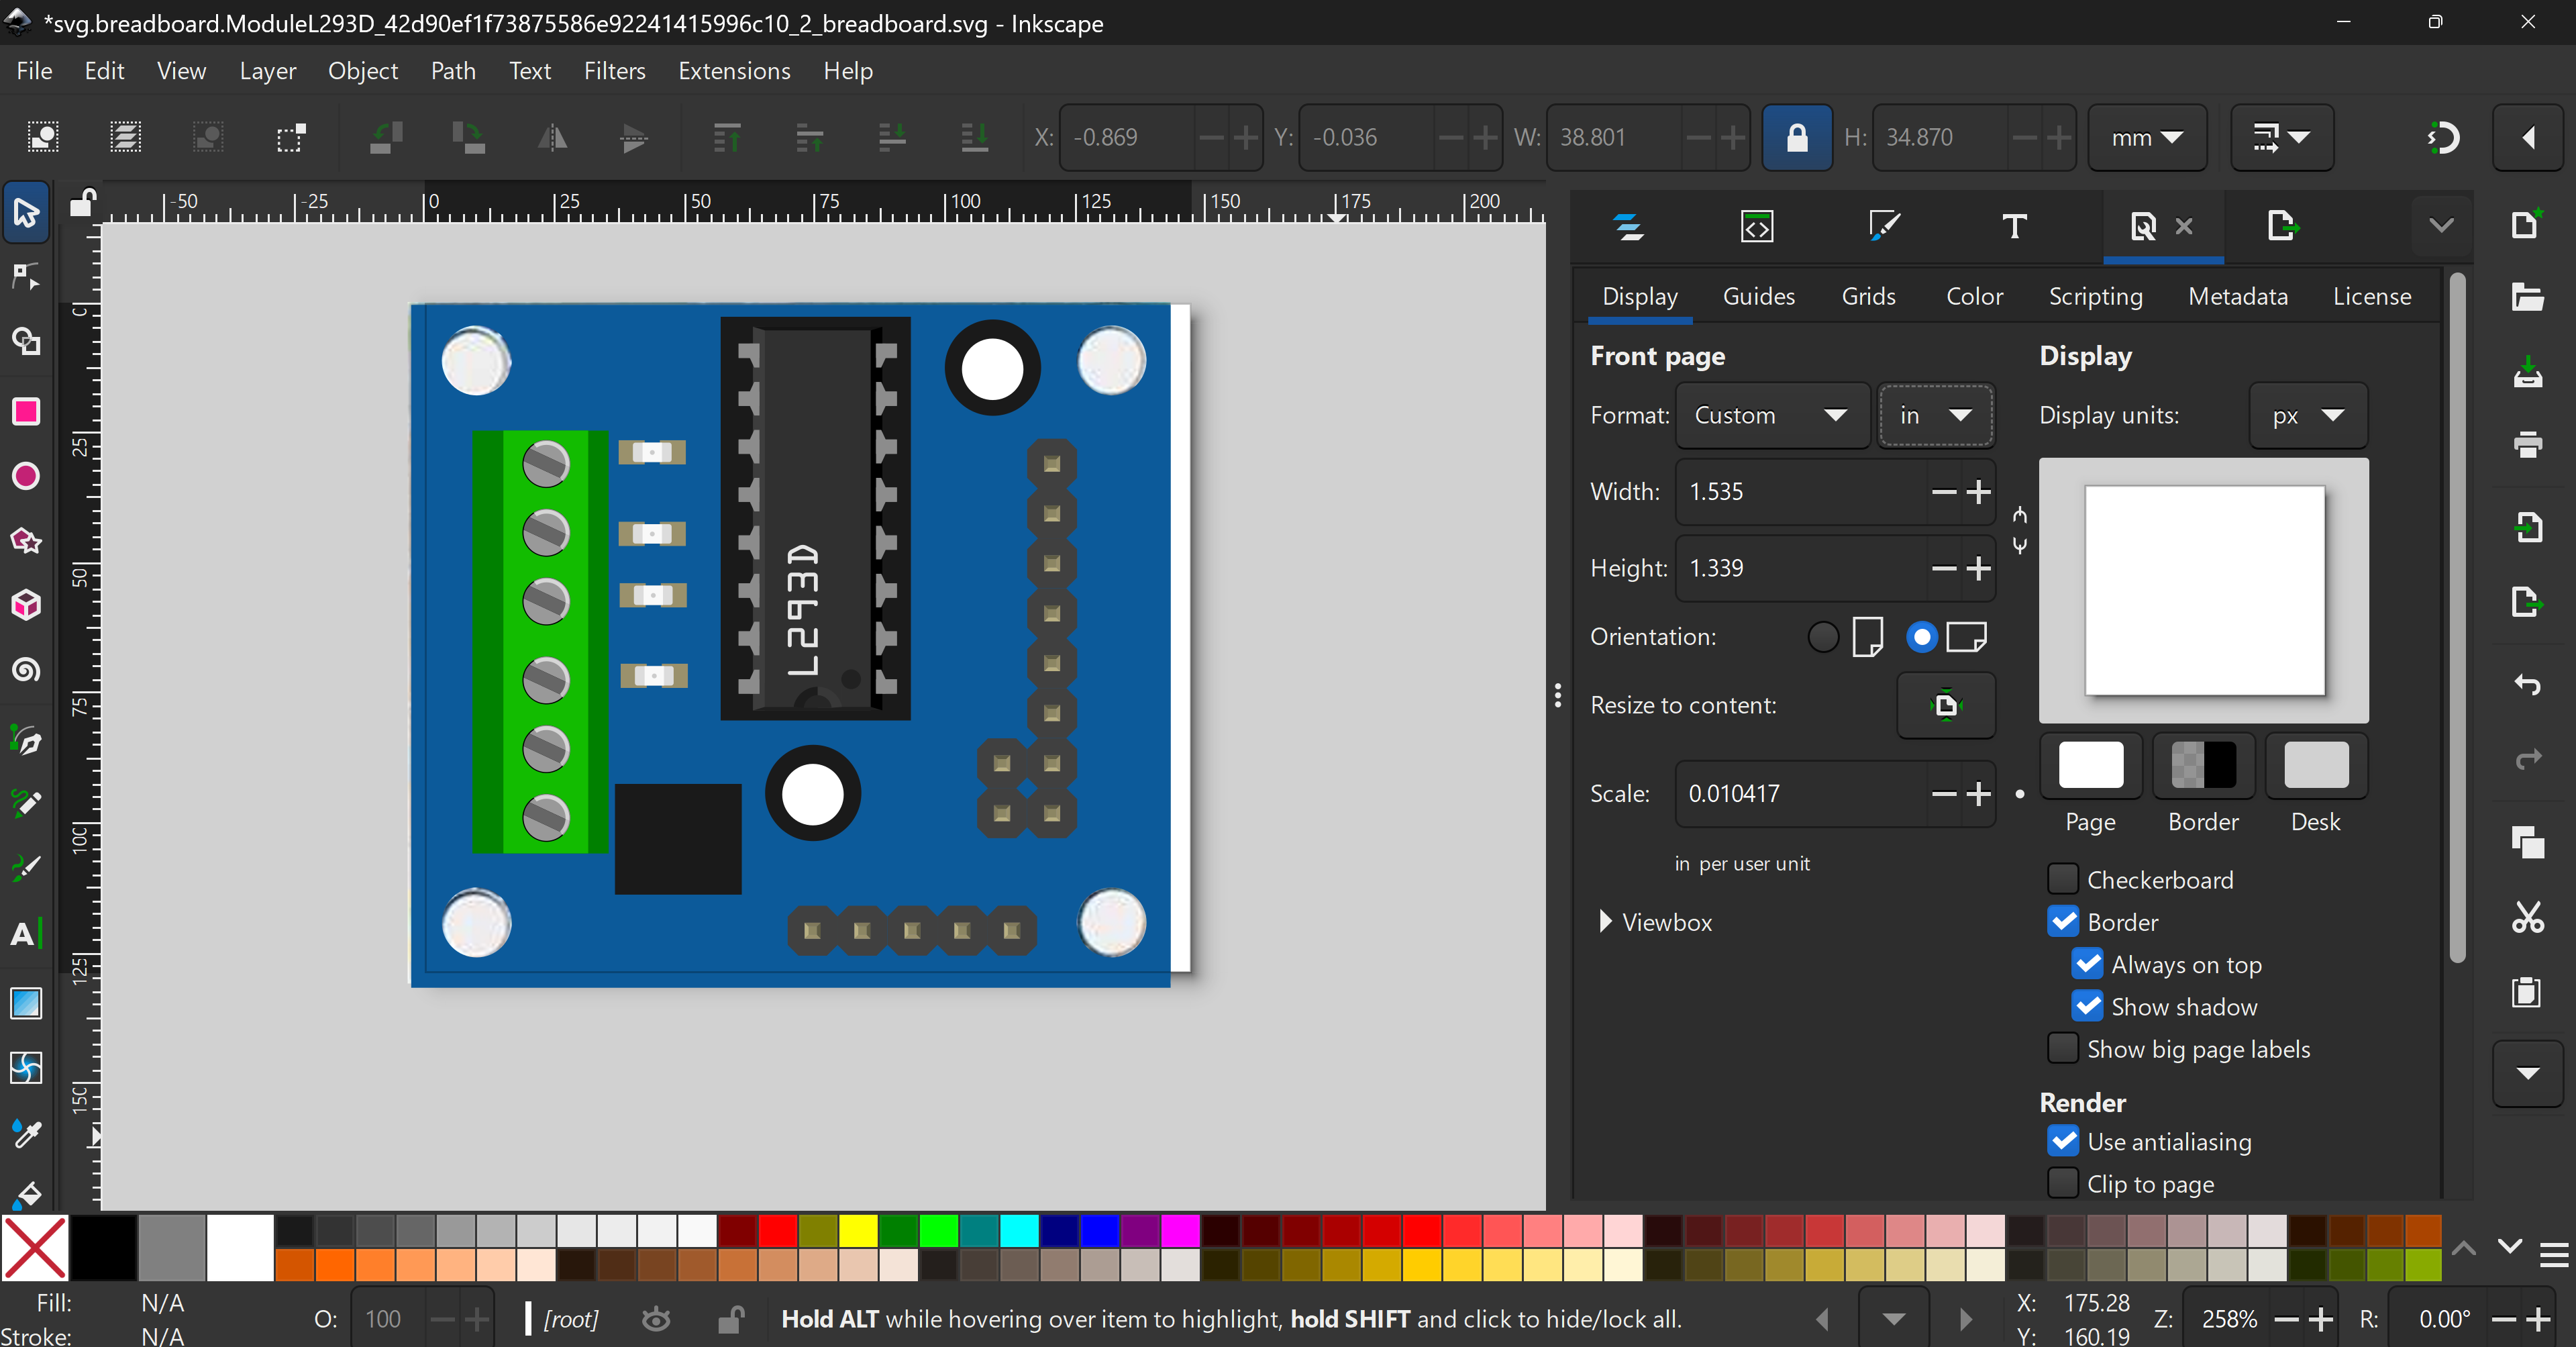Select the Rectangle tool
This screenshot has height=1347, width=2576.
click(26, 412)
